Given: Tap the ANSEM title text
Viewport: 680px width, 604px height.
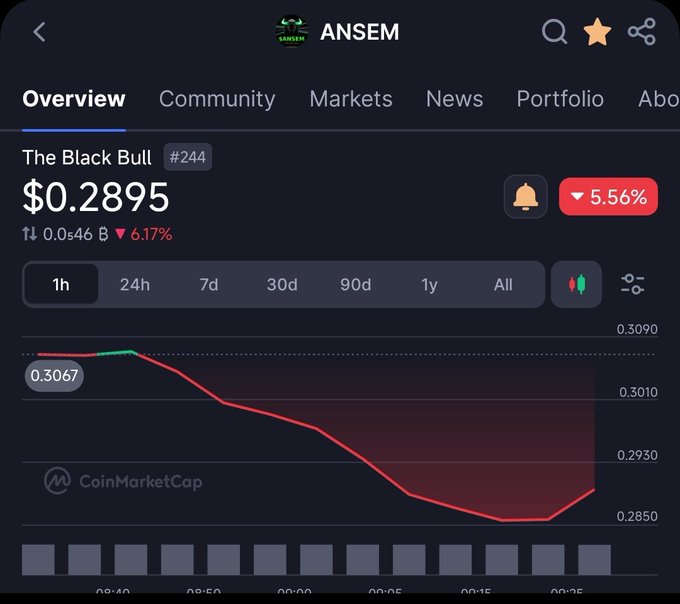Looking at the screenshot, I should click(360, 32).
